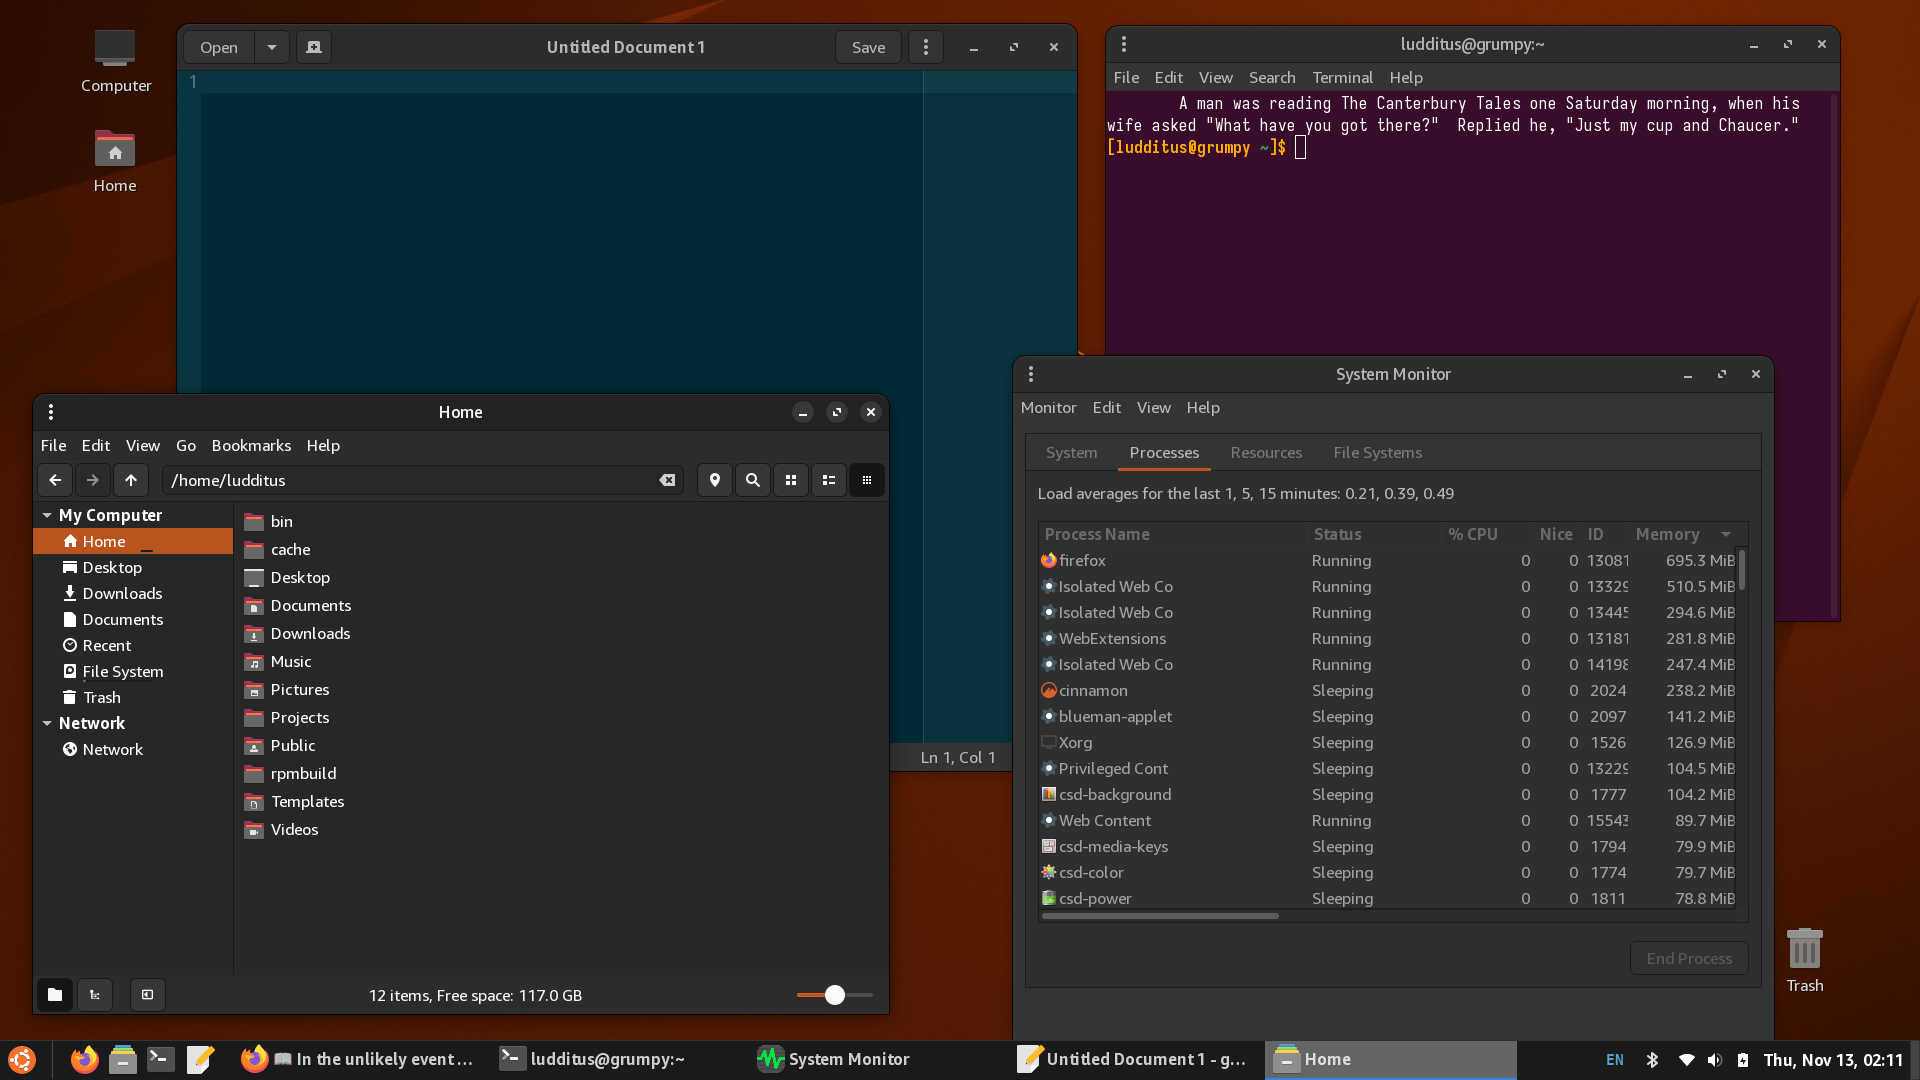
Task: Click the End Process button
Action: [x=1689, y=958]
